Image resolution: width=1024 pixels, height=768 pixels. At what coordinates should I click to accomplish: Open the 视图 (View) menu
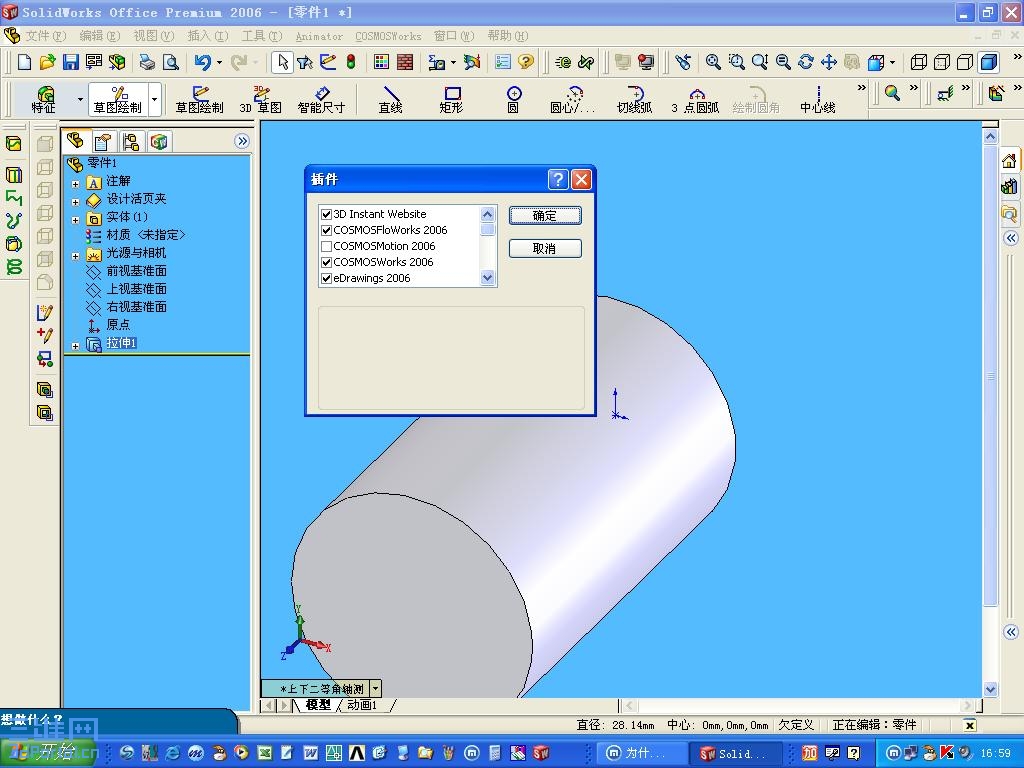tap(154, 36)
